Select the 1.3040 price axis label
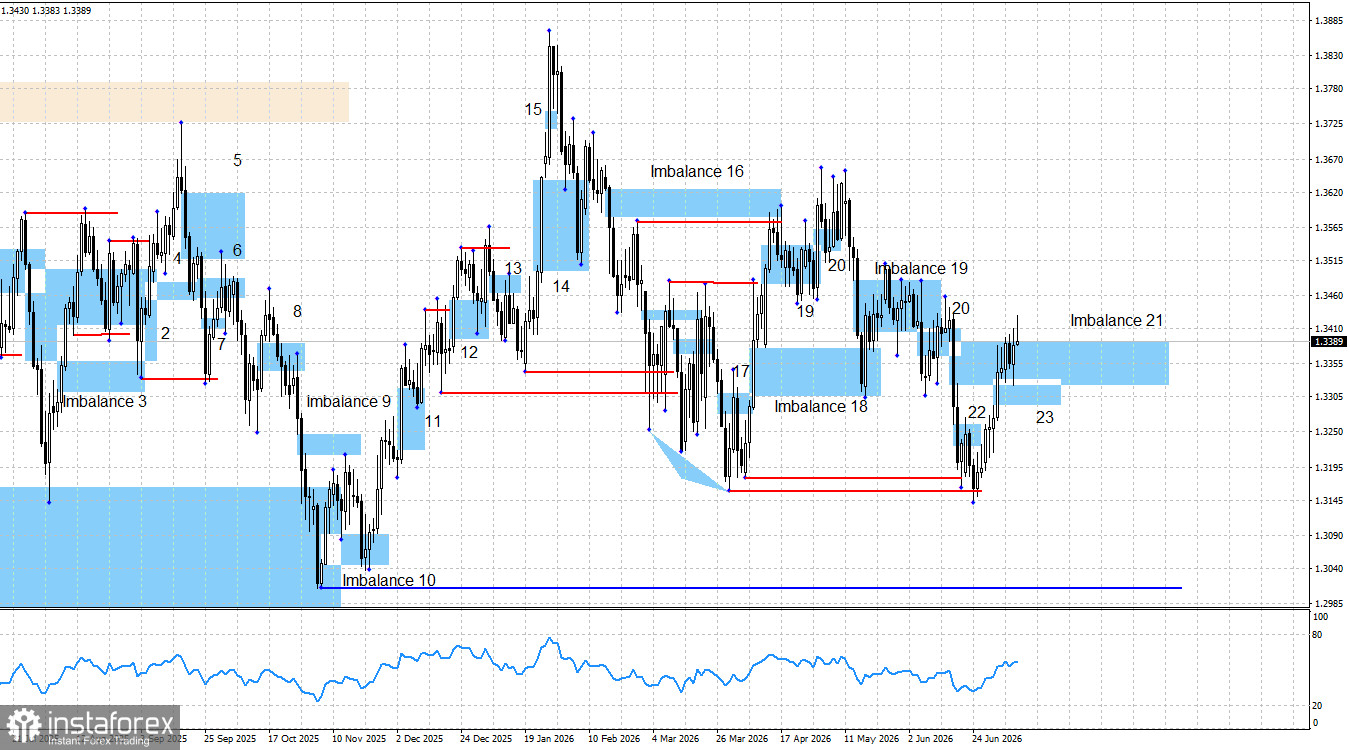Viewport: 1350px width, 750px height. (1328, 569)
